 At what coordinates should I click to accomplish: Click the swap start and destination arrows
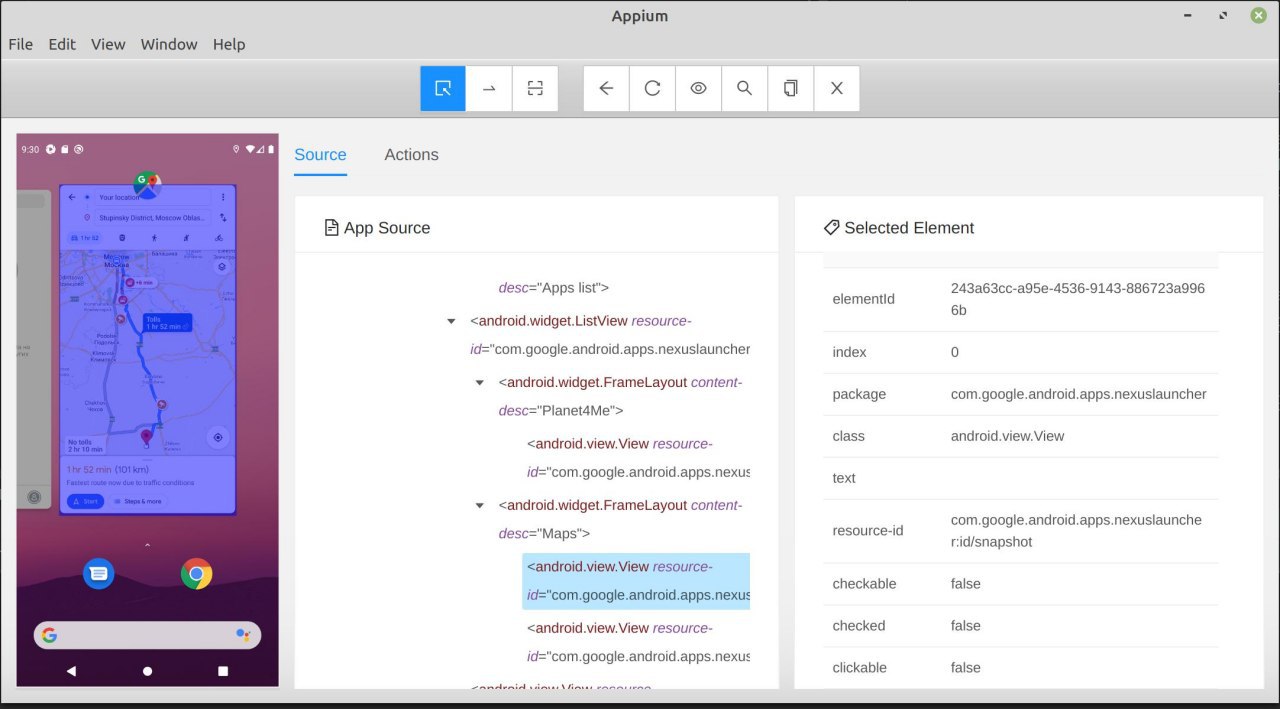coord(223,217)
